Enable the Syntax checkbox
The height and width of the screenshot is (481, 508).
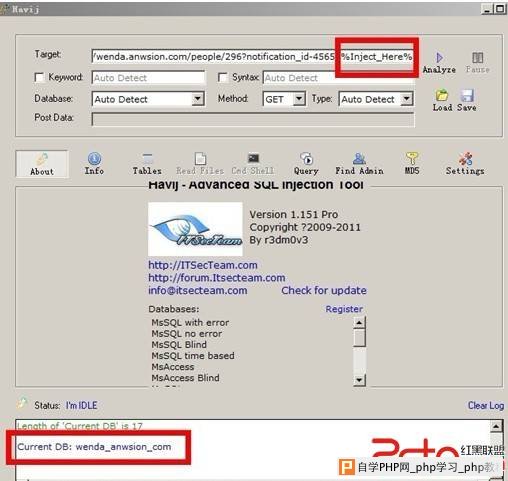pyautogui.click(x=222, y=78)
